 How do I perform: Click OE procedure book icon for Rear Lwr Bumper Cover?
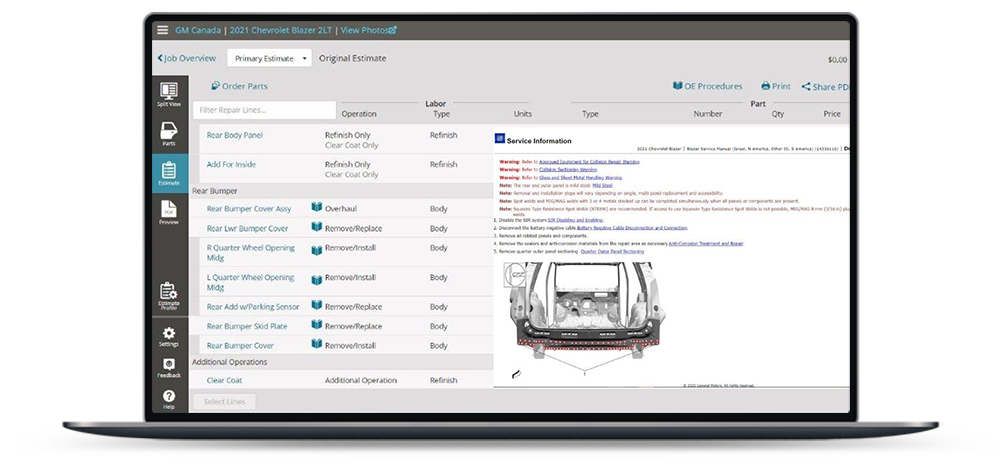[316, 227]
